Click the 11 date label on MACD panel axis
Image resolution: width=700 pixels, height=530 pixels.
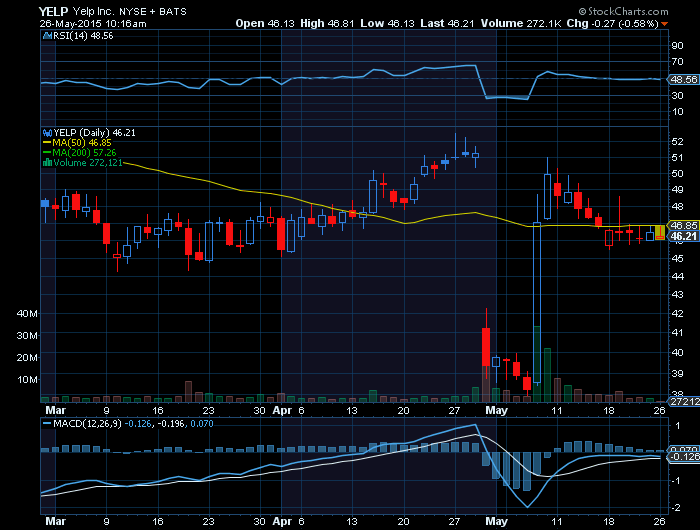pyautogui.click(x=556, y=521)
